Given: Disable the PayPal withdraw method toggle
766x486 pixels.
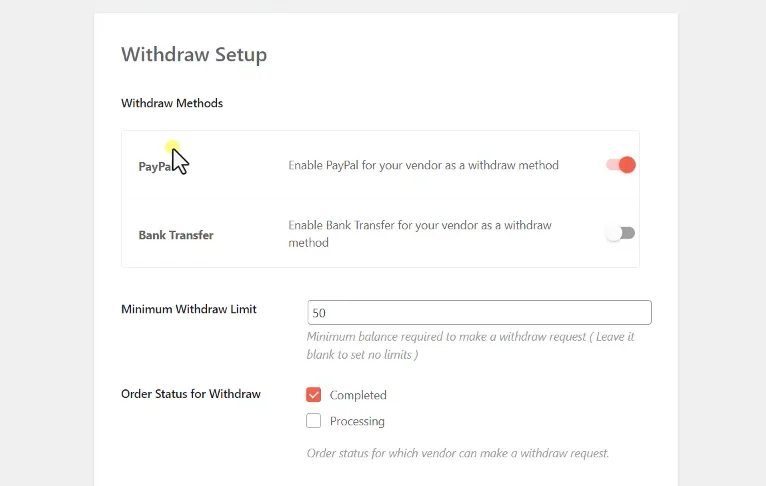Looking at the screenshot, I should click(620, 165).
